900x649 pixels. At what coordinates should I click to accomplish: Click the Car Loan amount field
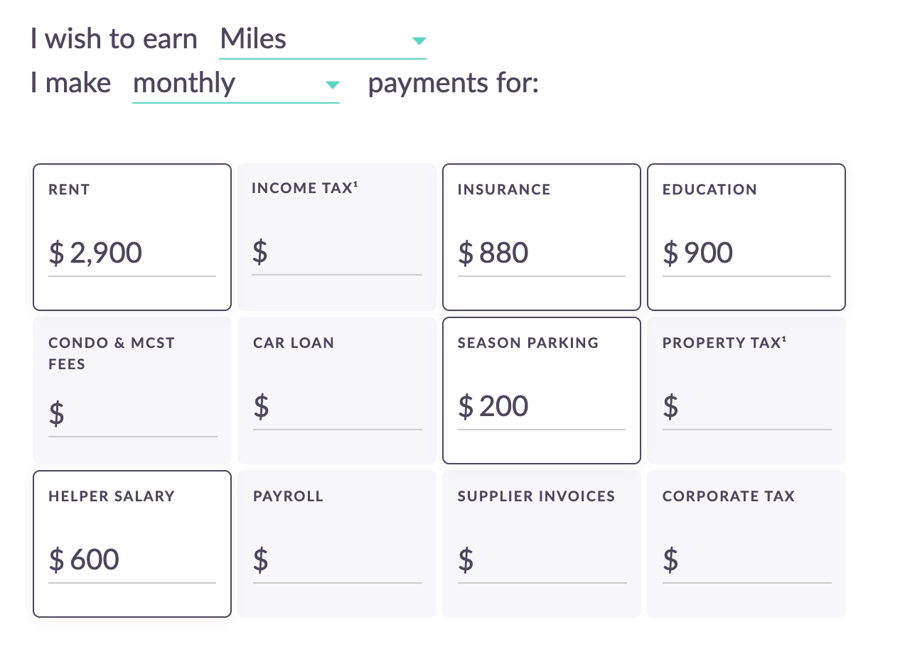pyautogui.click(x=345, y=407)
